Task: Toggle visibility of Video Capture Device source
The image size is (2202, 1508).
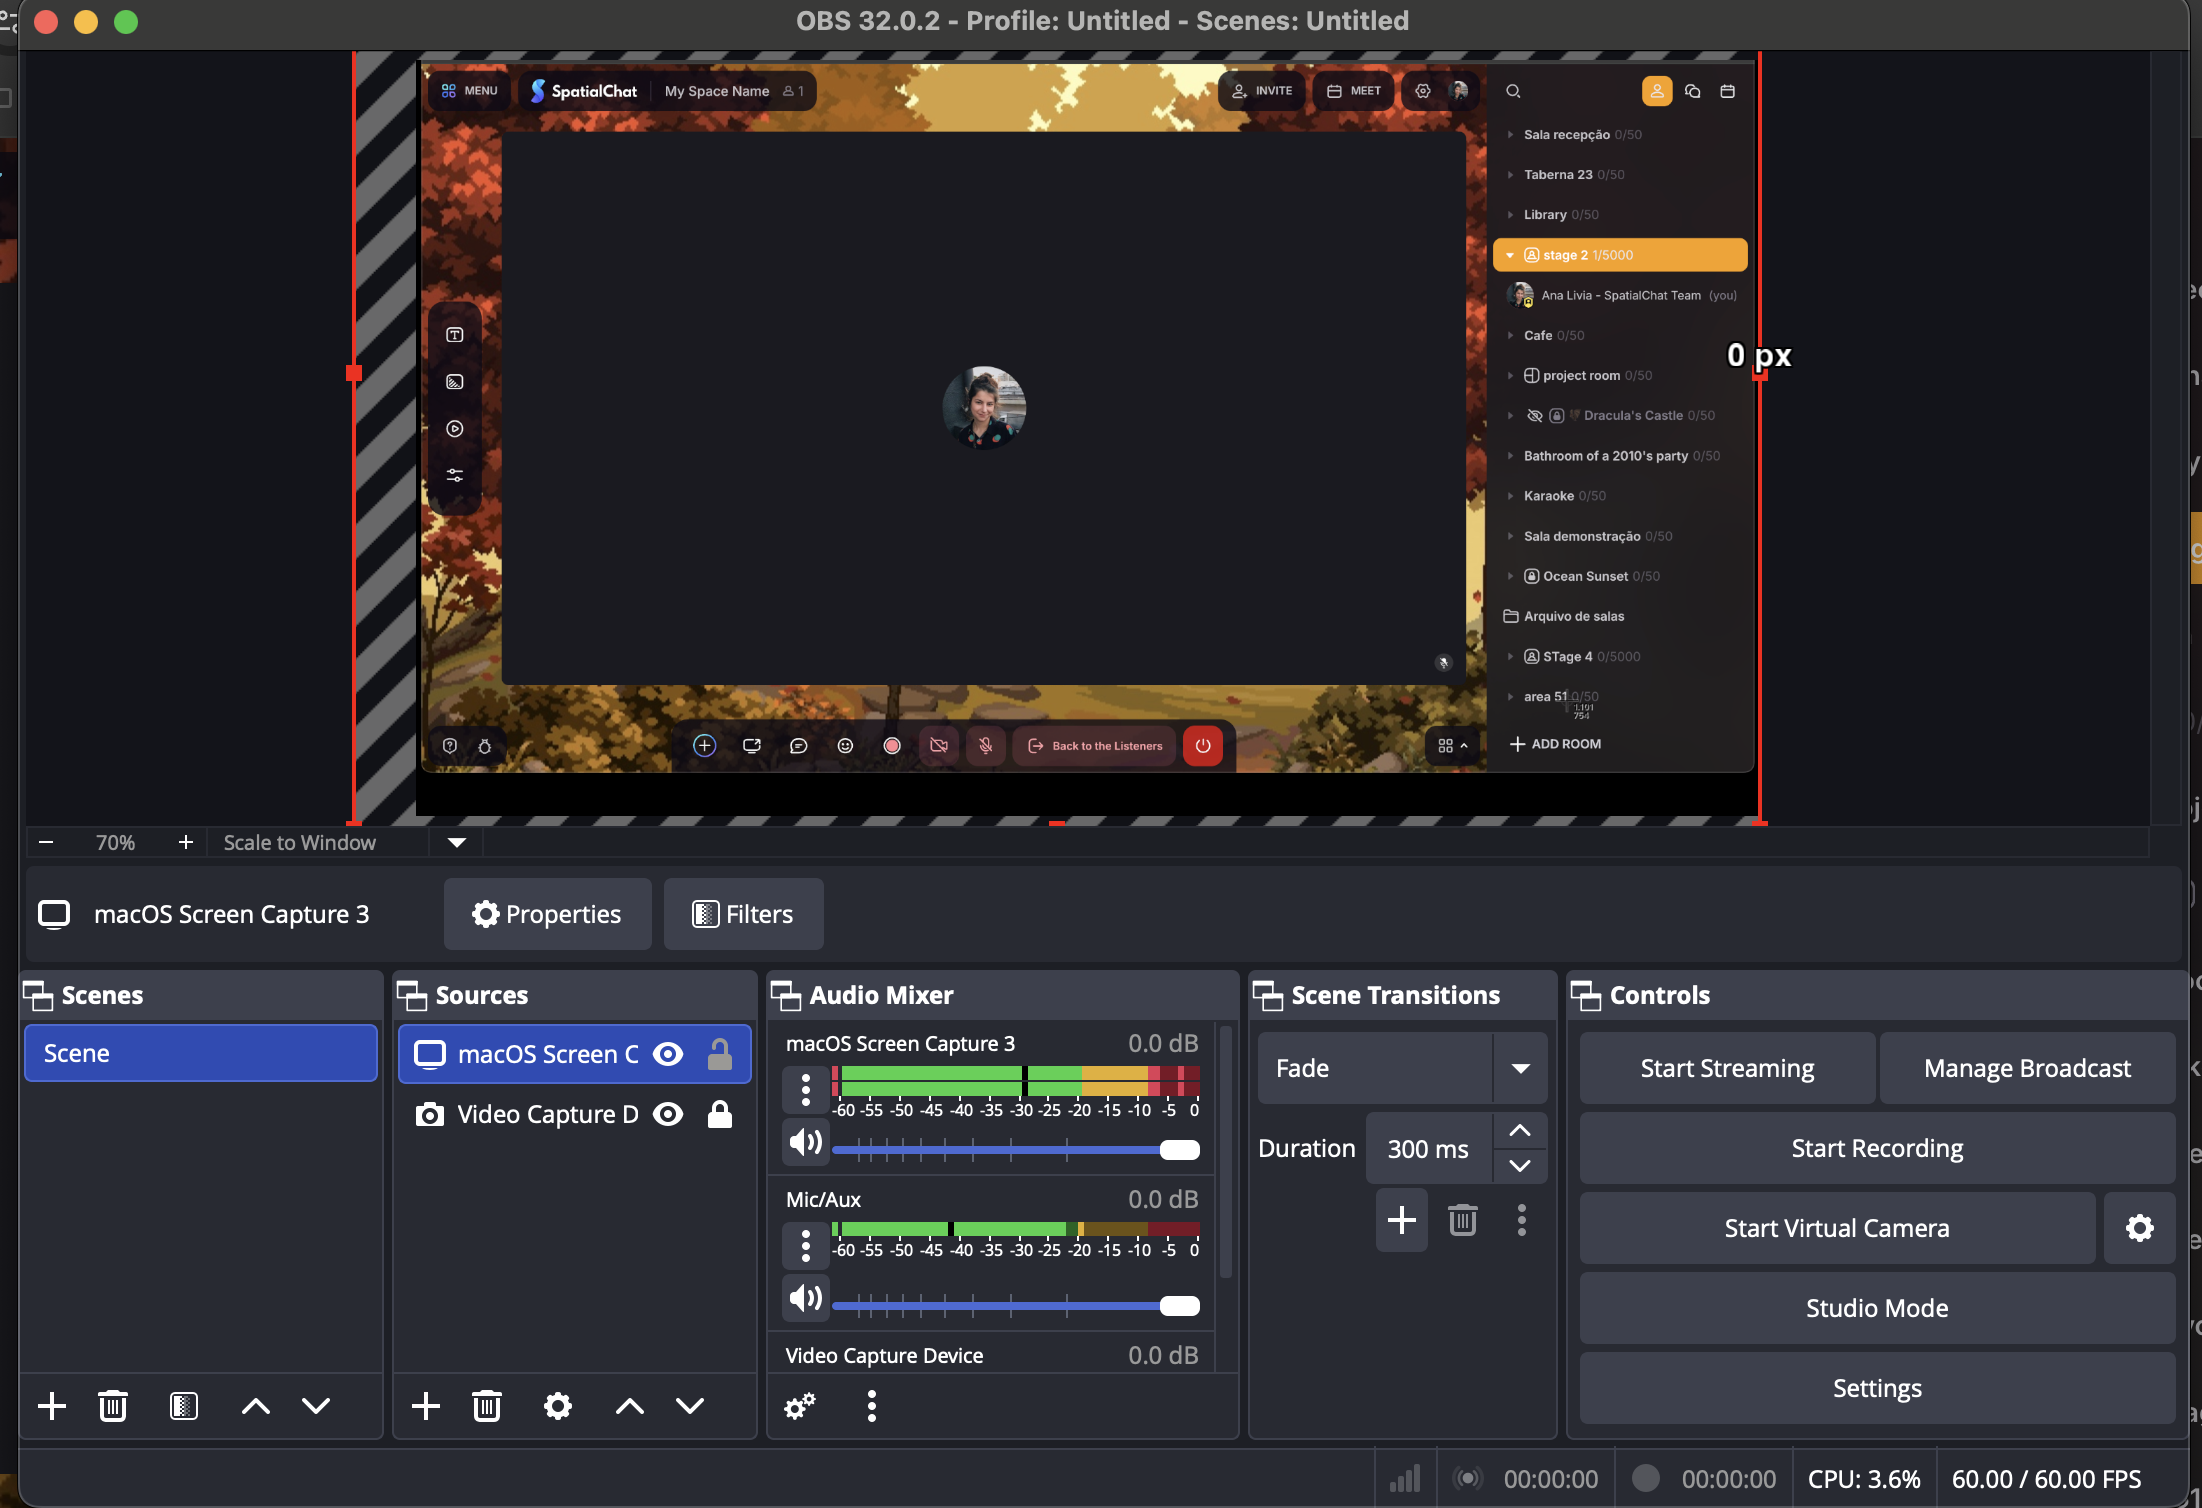Action: click(668, 1114)
